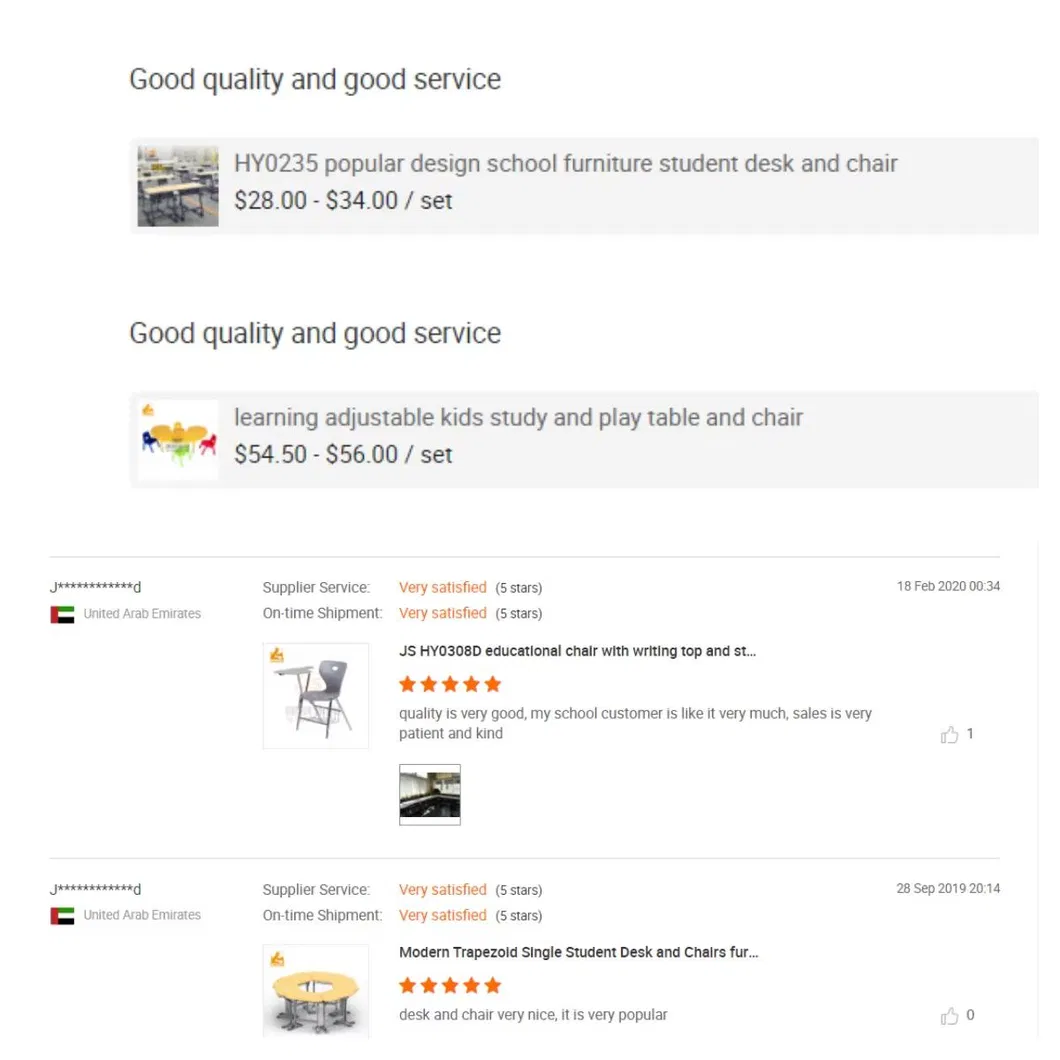Enlarge customer-uploaded photo in first review
The height and width of the screenshot is (1060, 1060).
click(x=430, y=795)
